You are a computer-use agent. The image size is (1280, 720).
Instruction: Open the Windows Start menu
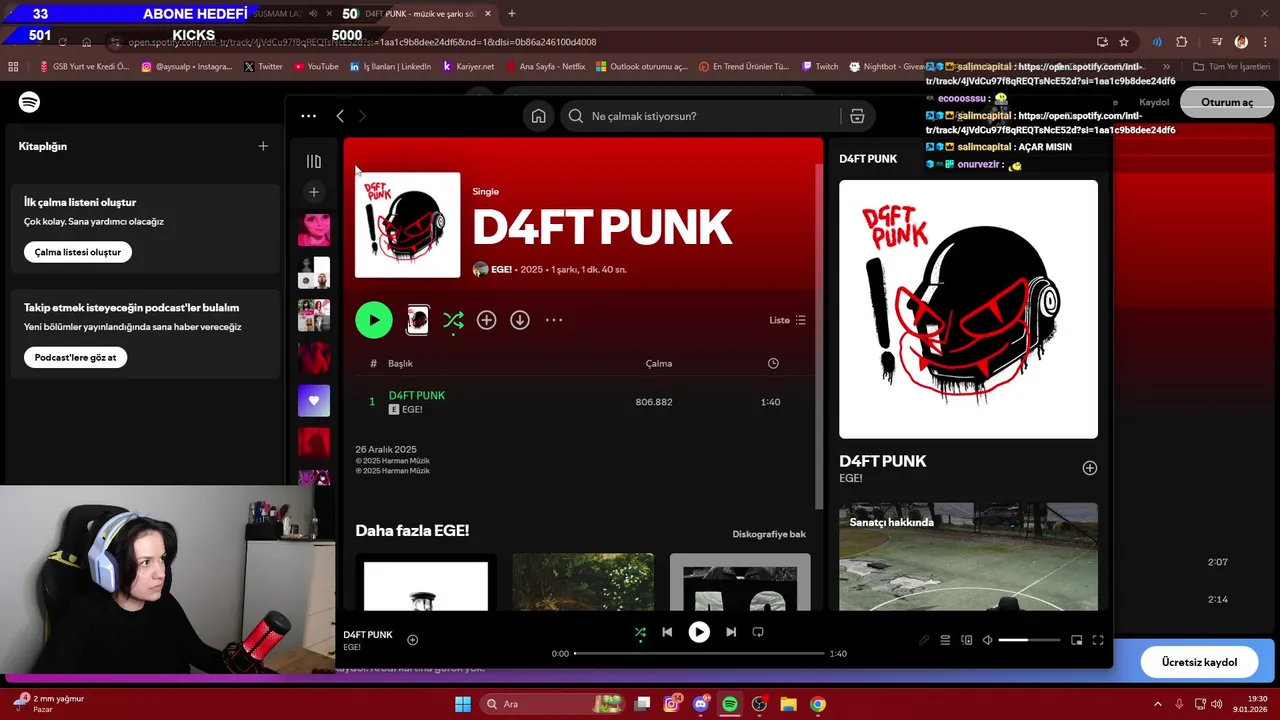463,704
